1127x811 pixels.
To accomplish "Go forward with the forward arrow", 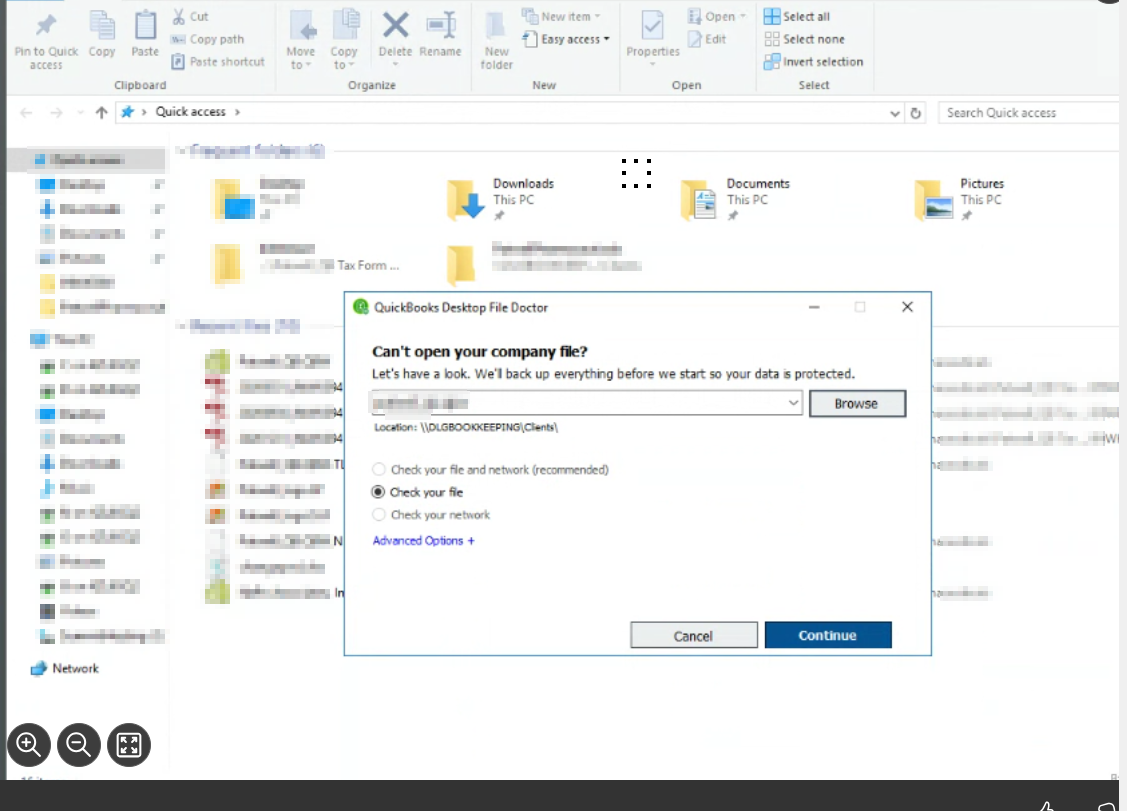I will [56, 112].
